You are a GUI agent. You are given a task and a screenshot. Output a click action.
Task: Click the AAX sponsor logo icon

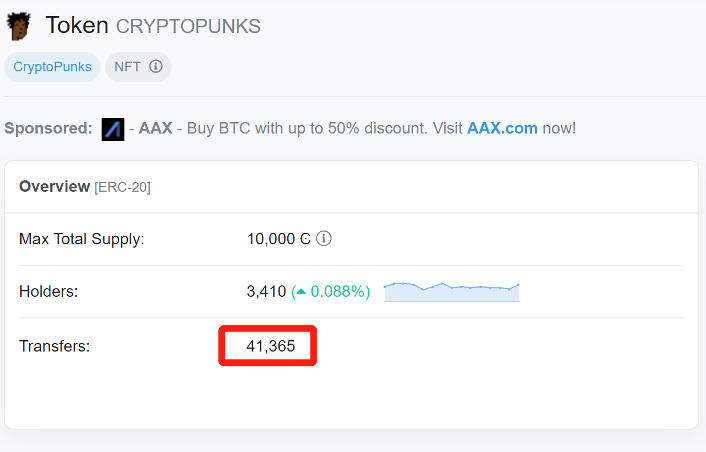click(x=113, y=129)
